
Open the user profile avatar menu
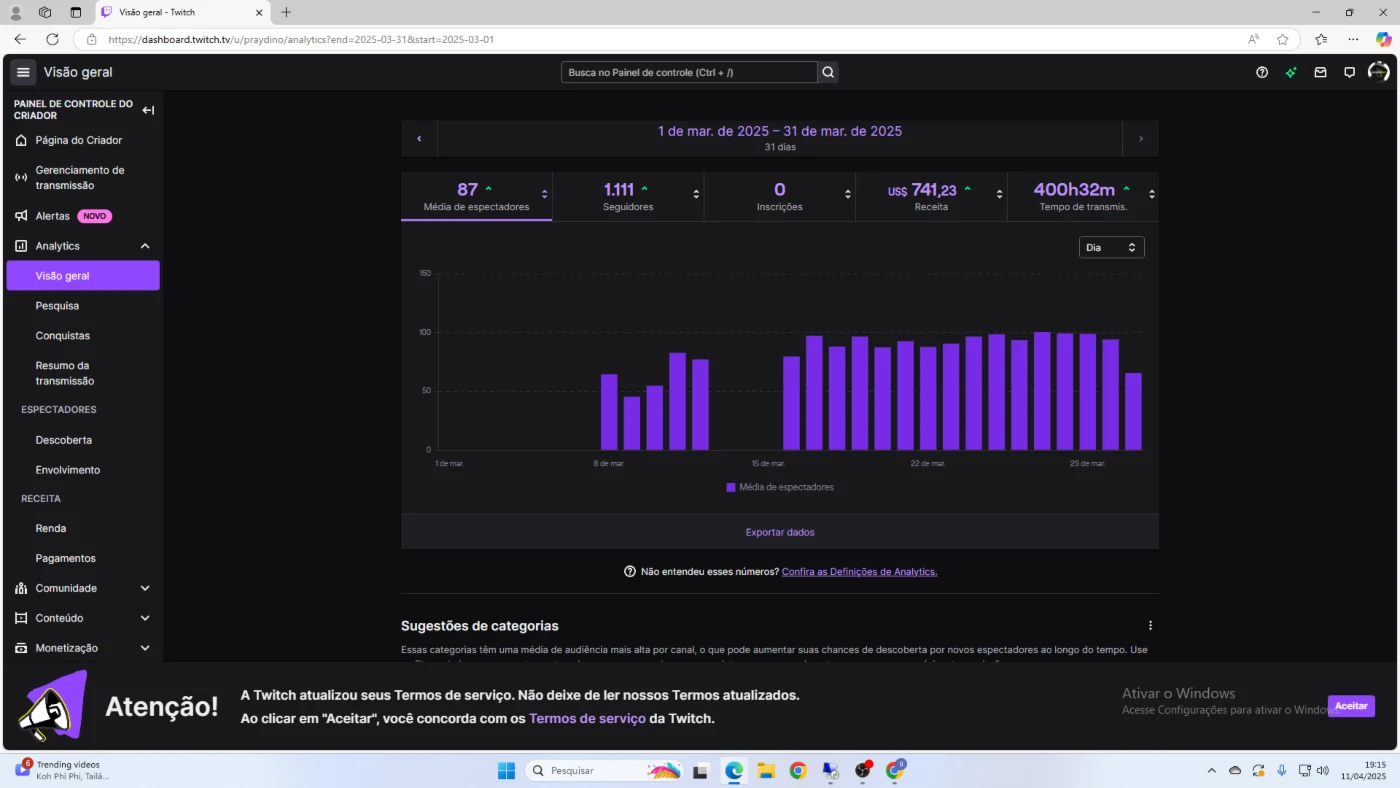pyautogui.click(x=1378, y=72)
